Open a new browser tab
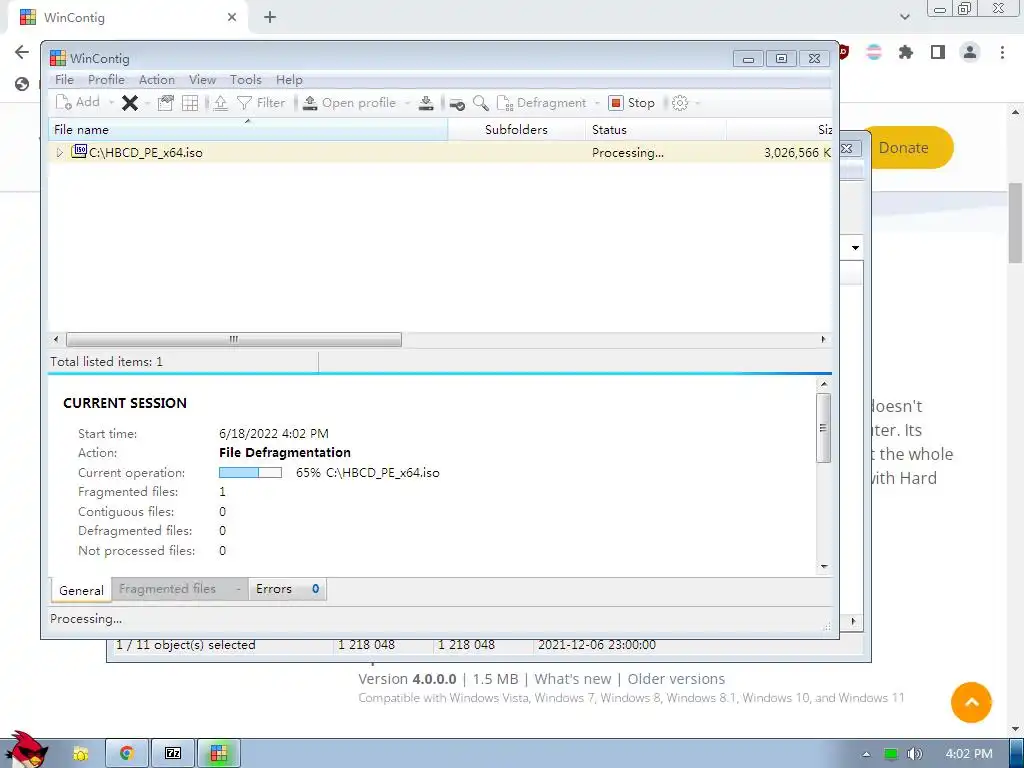 [x=270, y=18]
